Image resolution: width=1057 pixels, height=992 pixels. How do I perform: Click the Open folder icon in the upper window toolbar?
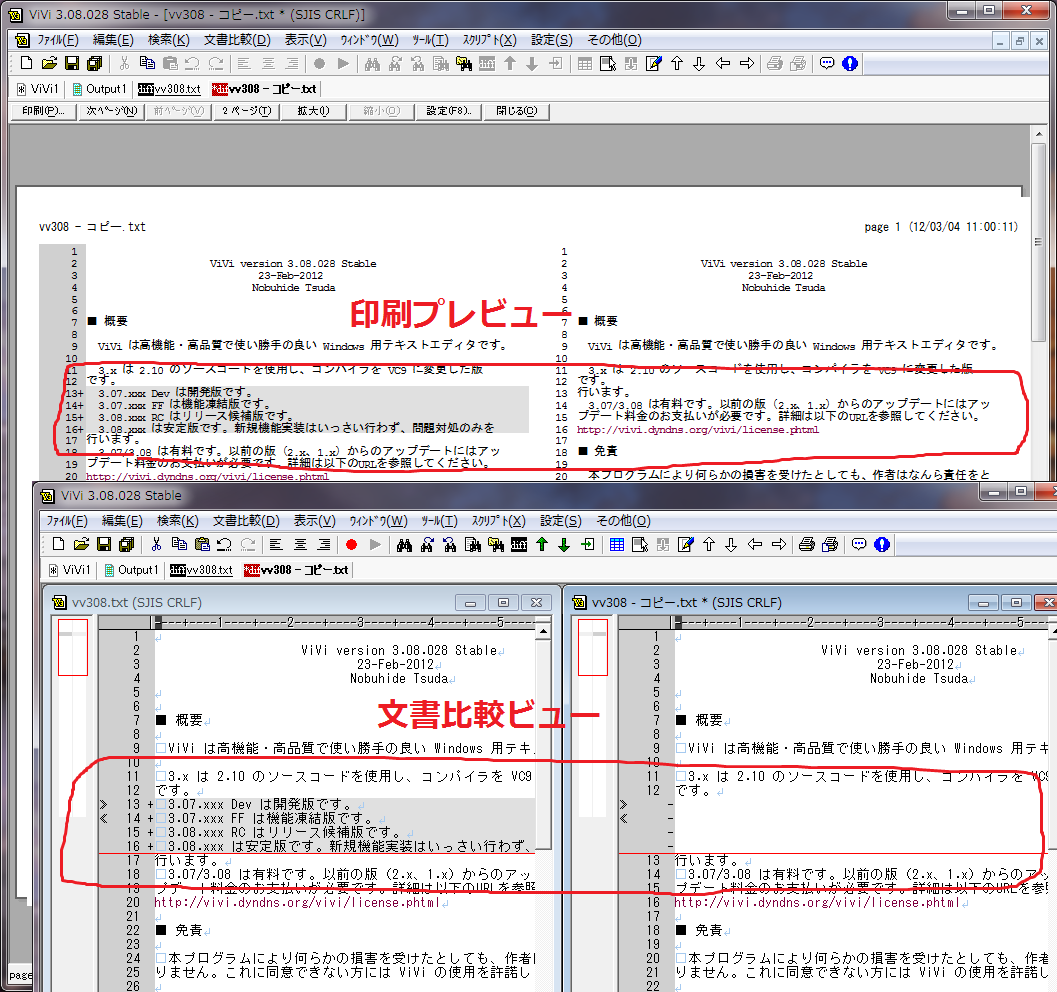pos(49,64)
